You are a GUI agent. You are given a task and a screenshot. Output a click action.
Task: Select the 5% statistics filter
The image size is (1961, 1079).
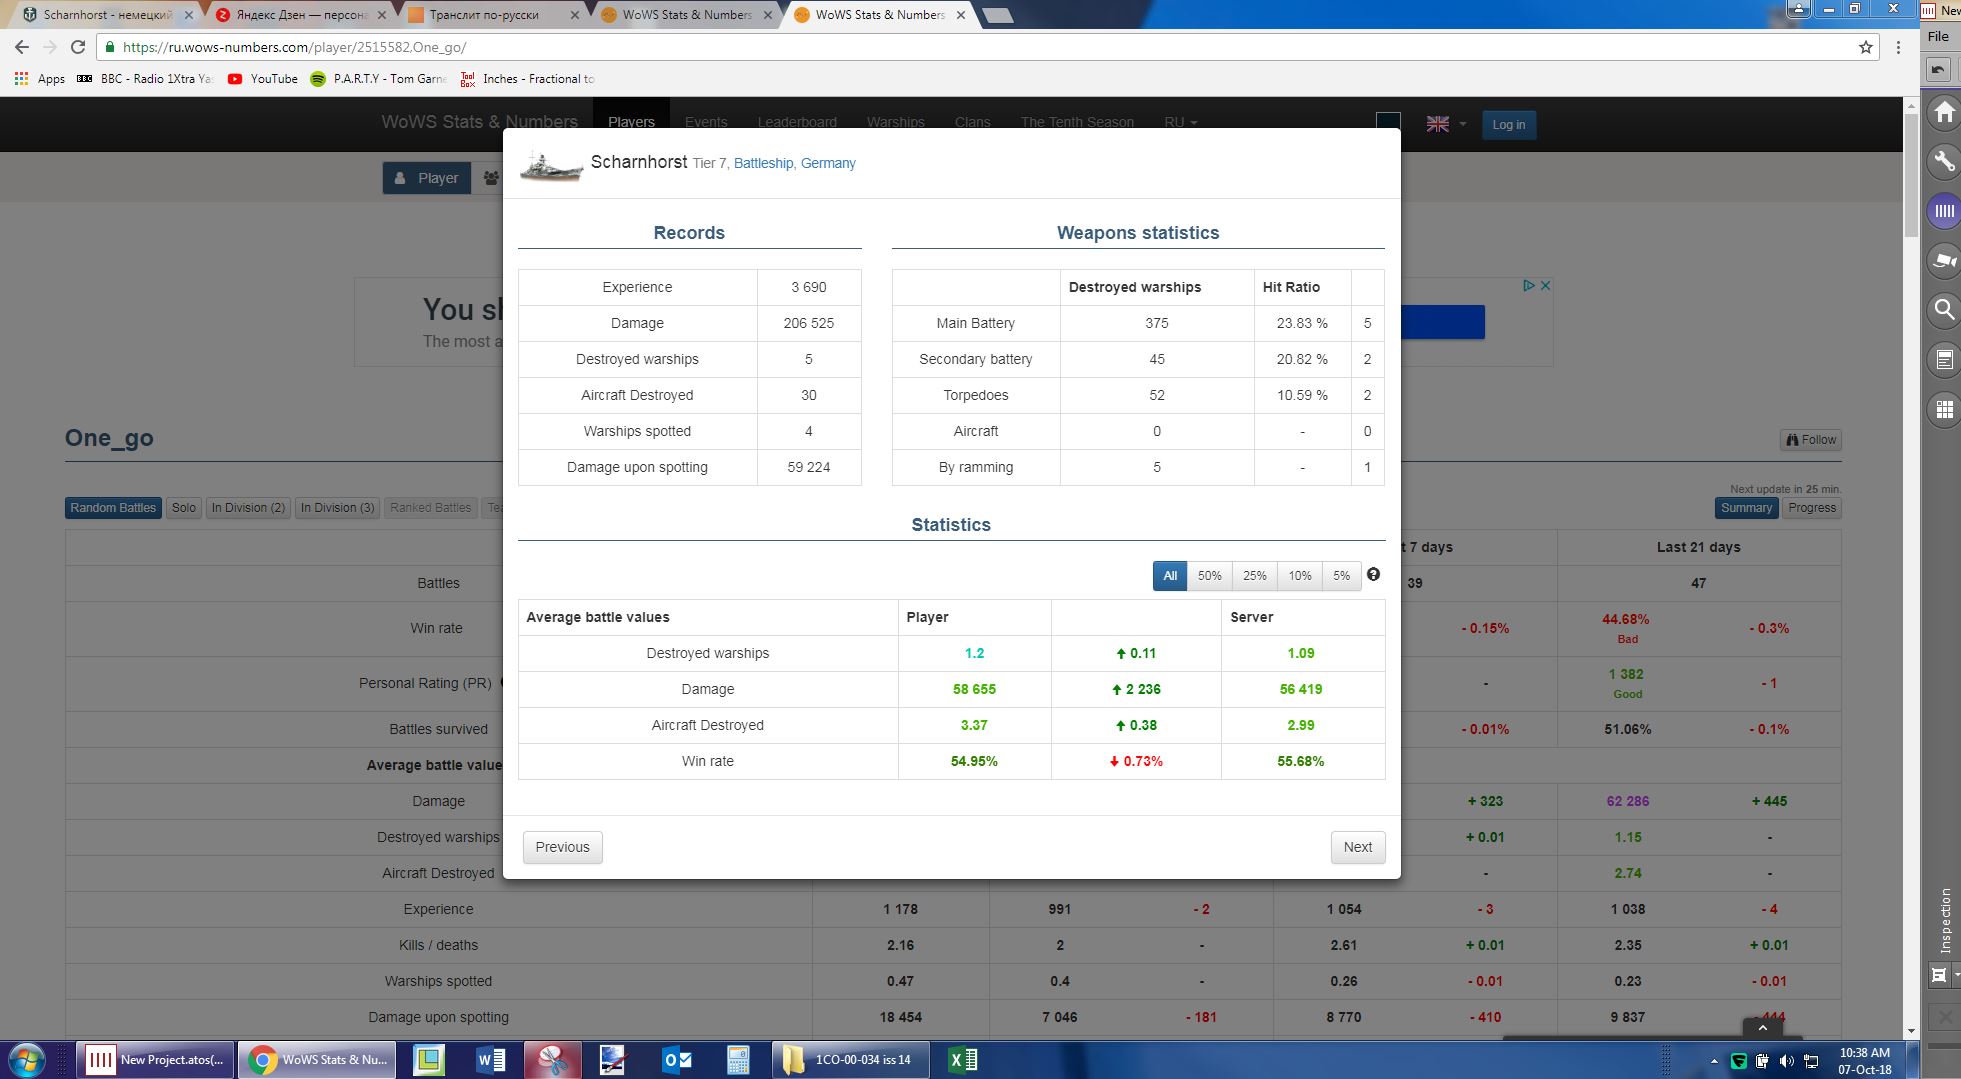(x=1341, y=576)
